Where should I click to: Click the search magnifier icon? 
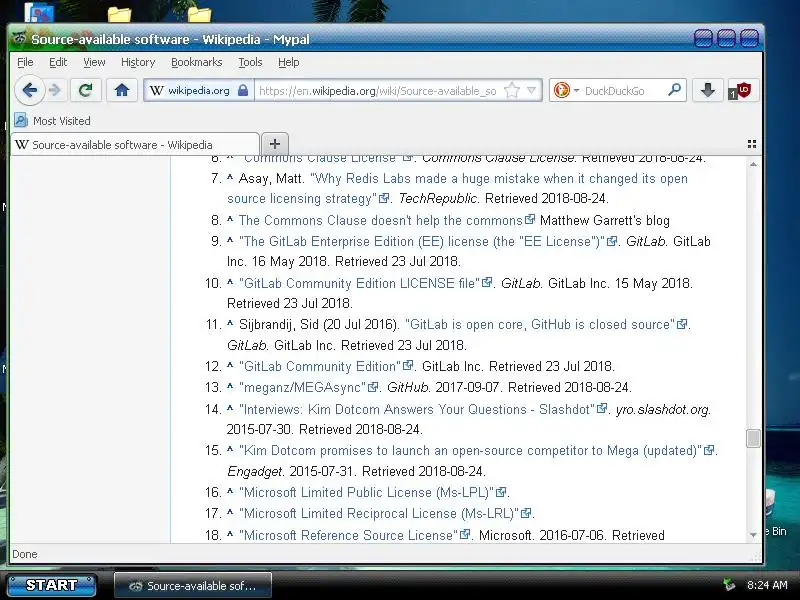[x=674, y=90]
